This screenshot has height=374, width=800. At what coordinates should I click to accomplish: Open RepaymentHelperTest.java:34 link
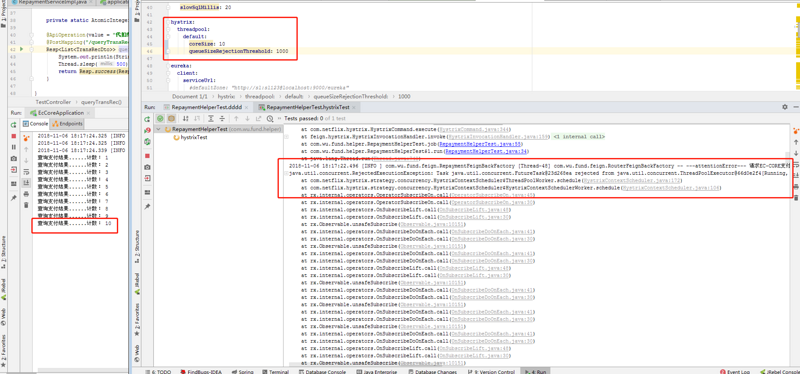(x=485, y=152)
